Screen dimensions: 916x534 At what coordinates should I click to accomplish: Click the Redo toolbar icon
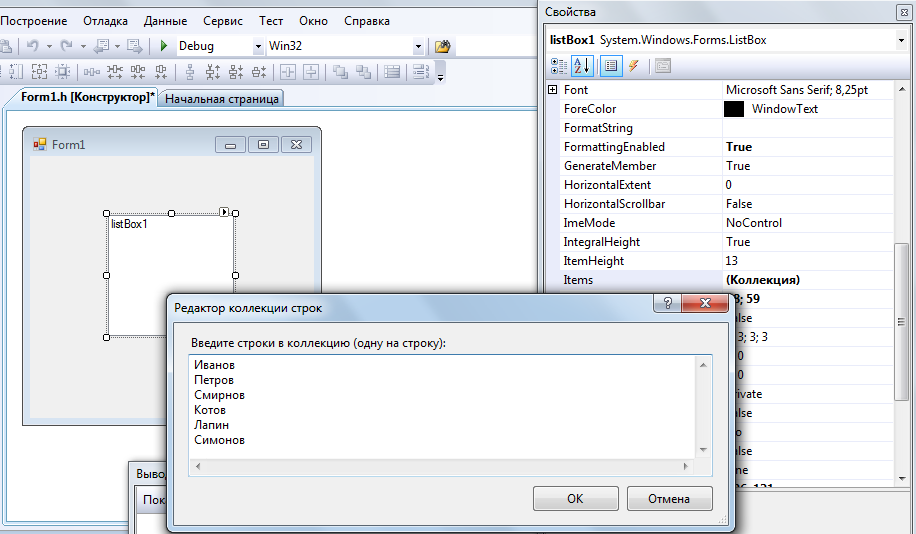click(x=67, y=46)
